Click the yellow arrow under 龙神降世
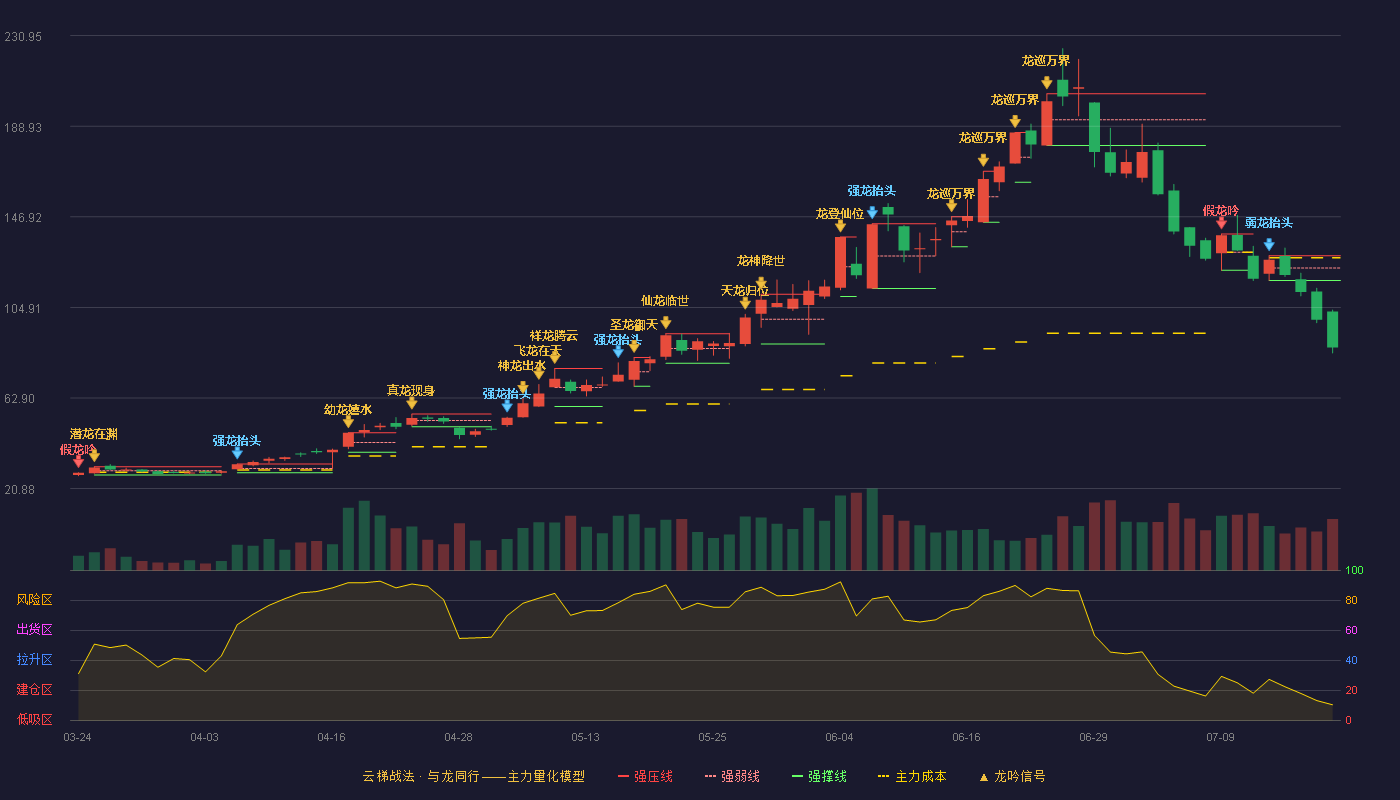Viewport: 1400px width, 800px height. coord(761,283)
